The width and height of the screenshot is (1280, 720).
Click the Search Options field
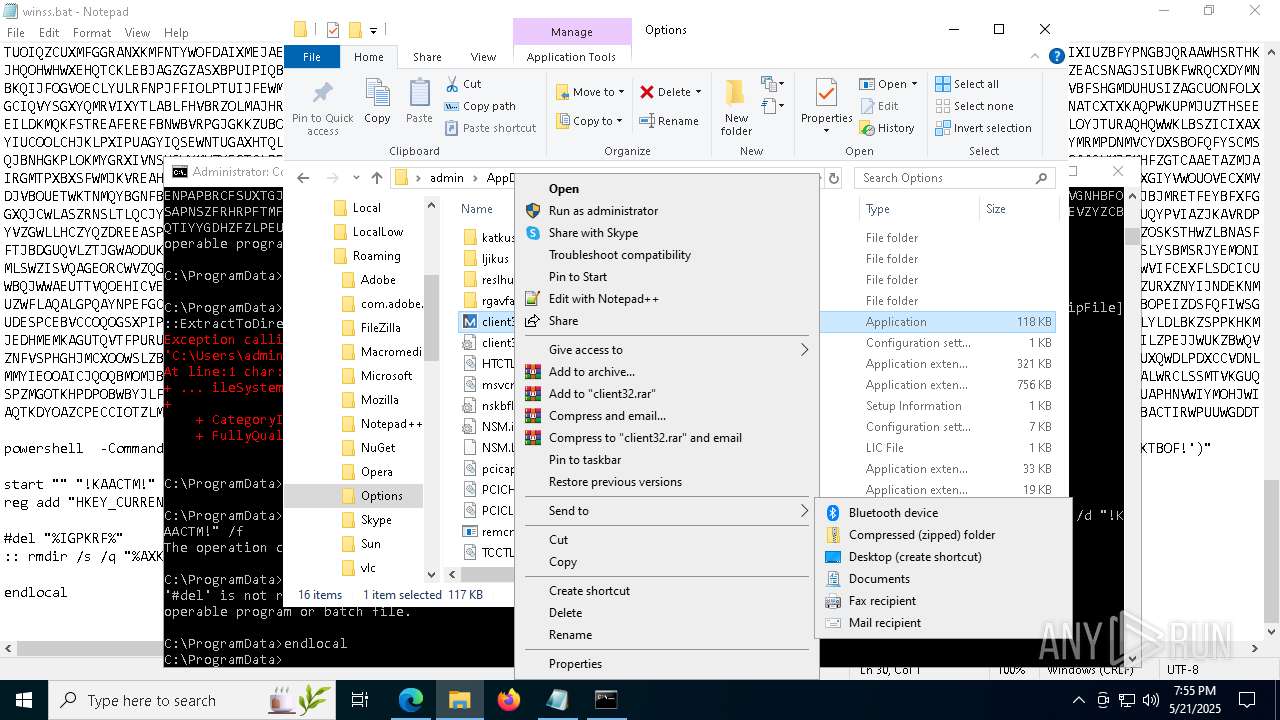coord(954,178)
